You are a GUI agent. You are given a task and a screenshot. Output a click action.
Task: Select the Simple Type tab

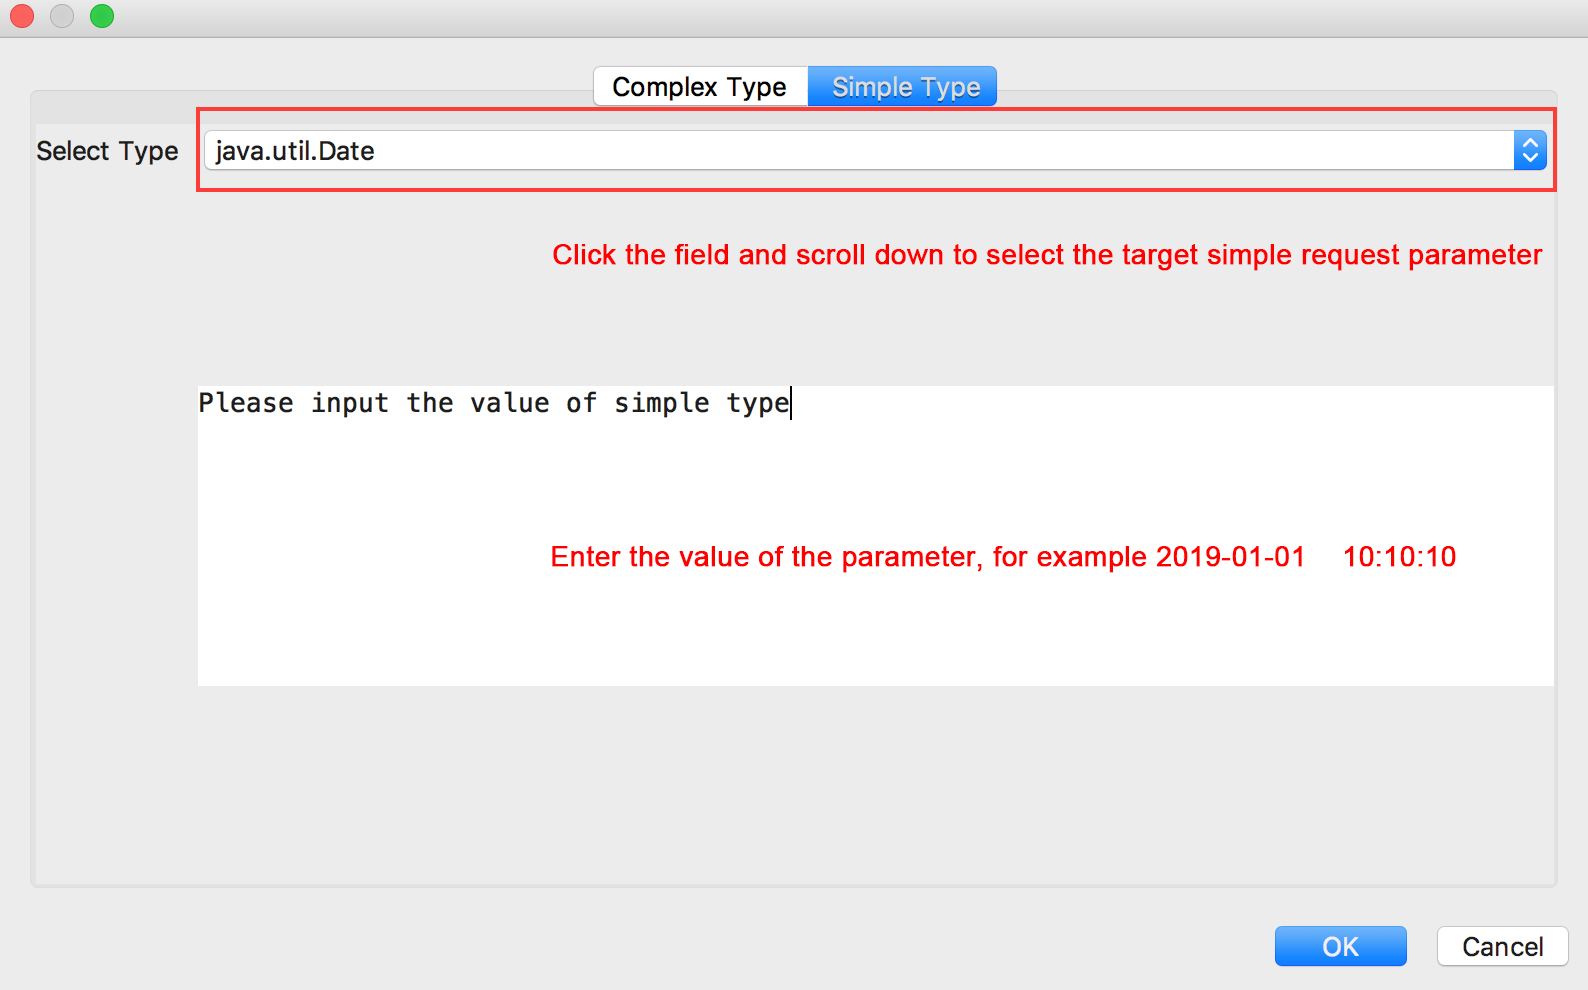click(x=905, y=87)
